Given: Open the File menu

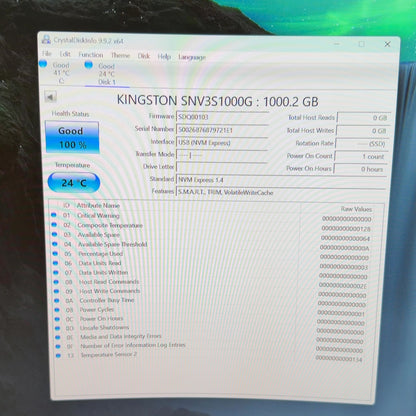Looking at the screenshot, I should coord(47,53).
